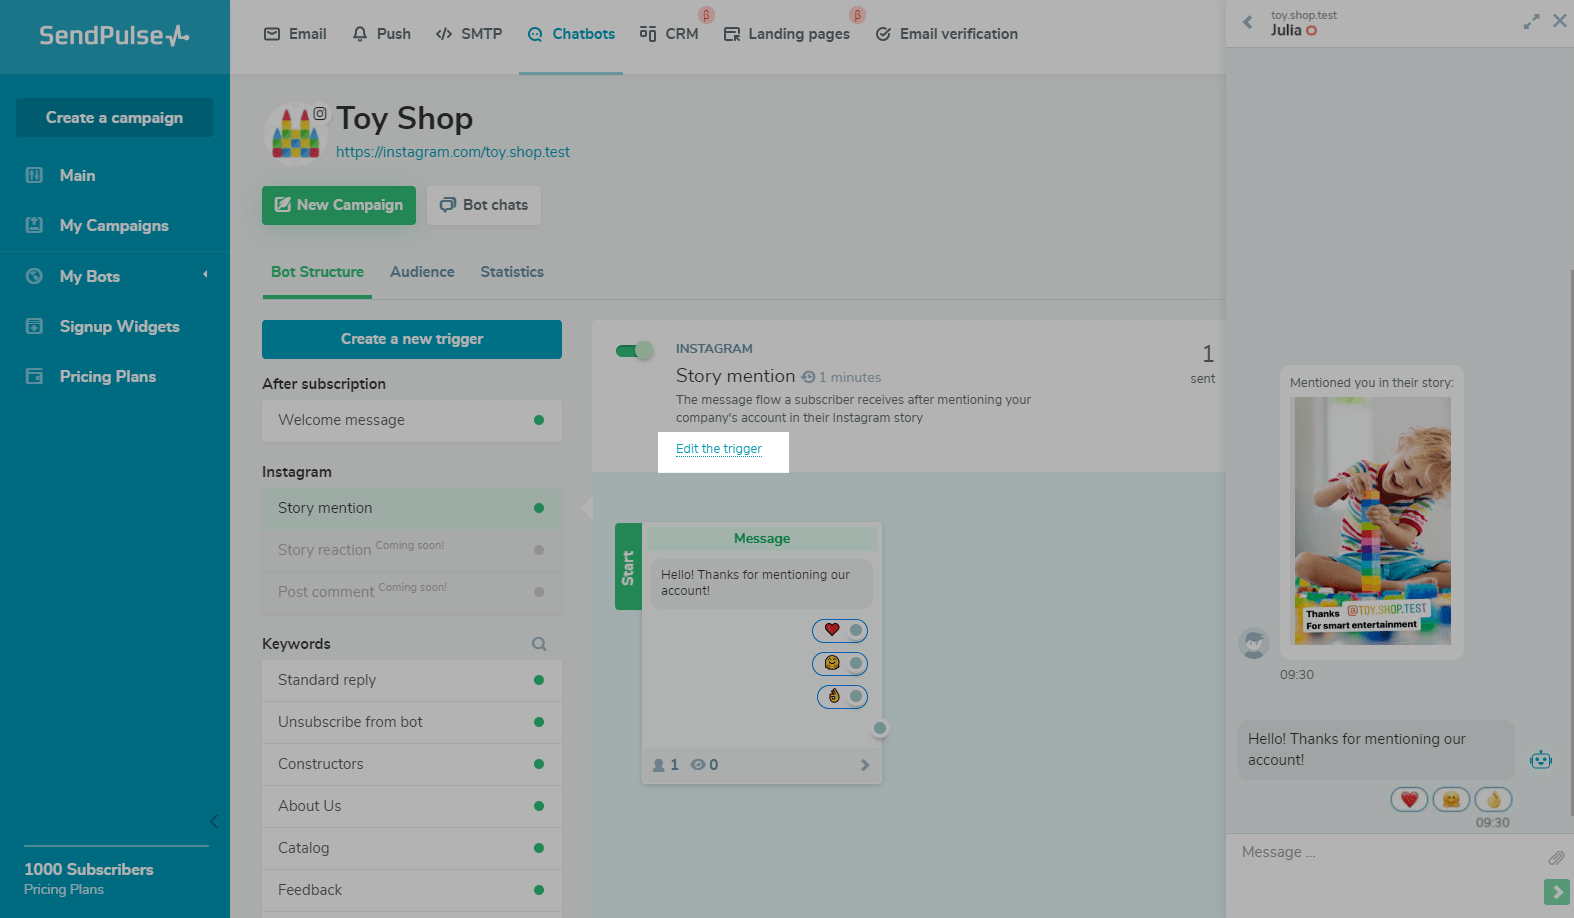The height and width of the screenshot is (918, 1574).
Task: Type in the chat Message field
Action: (1385, 853)
